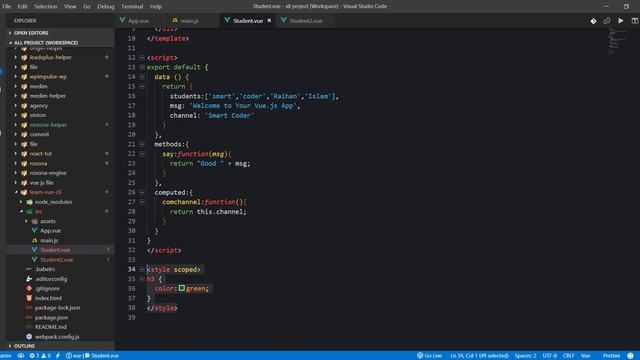The image size is (640, 360).
Task: Click the .gitignore git icon
Action: click(29, 289)
